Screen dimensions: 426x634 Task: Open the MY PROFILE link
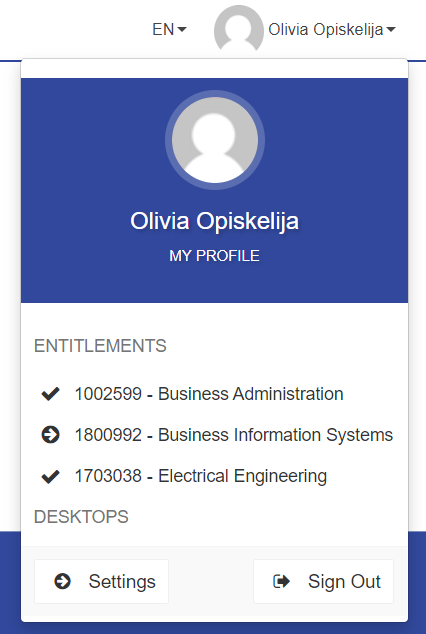tap(215, 256)
